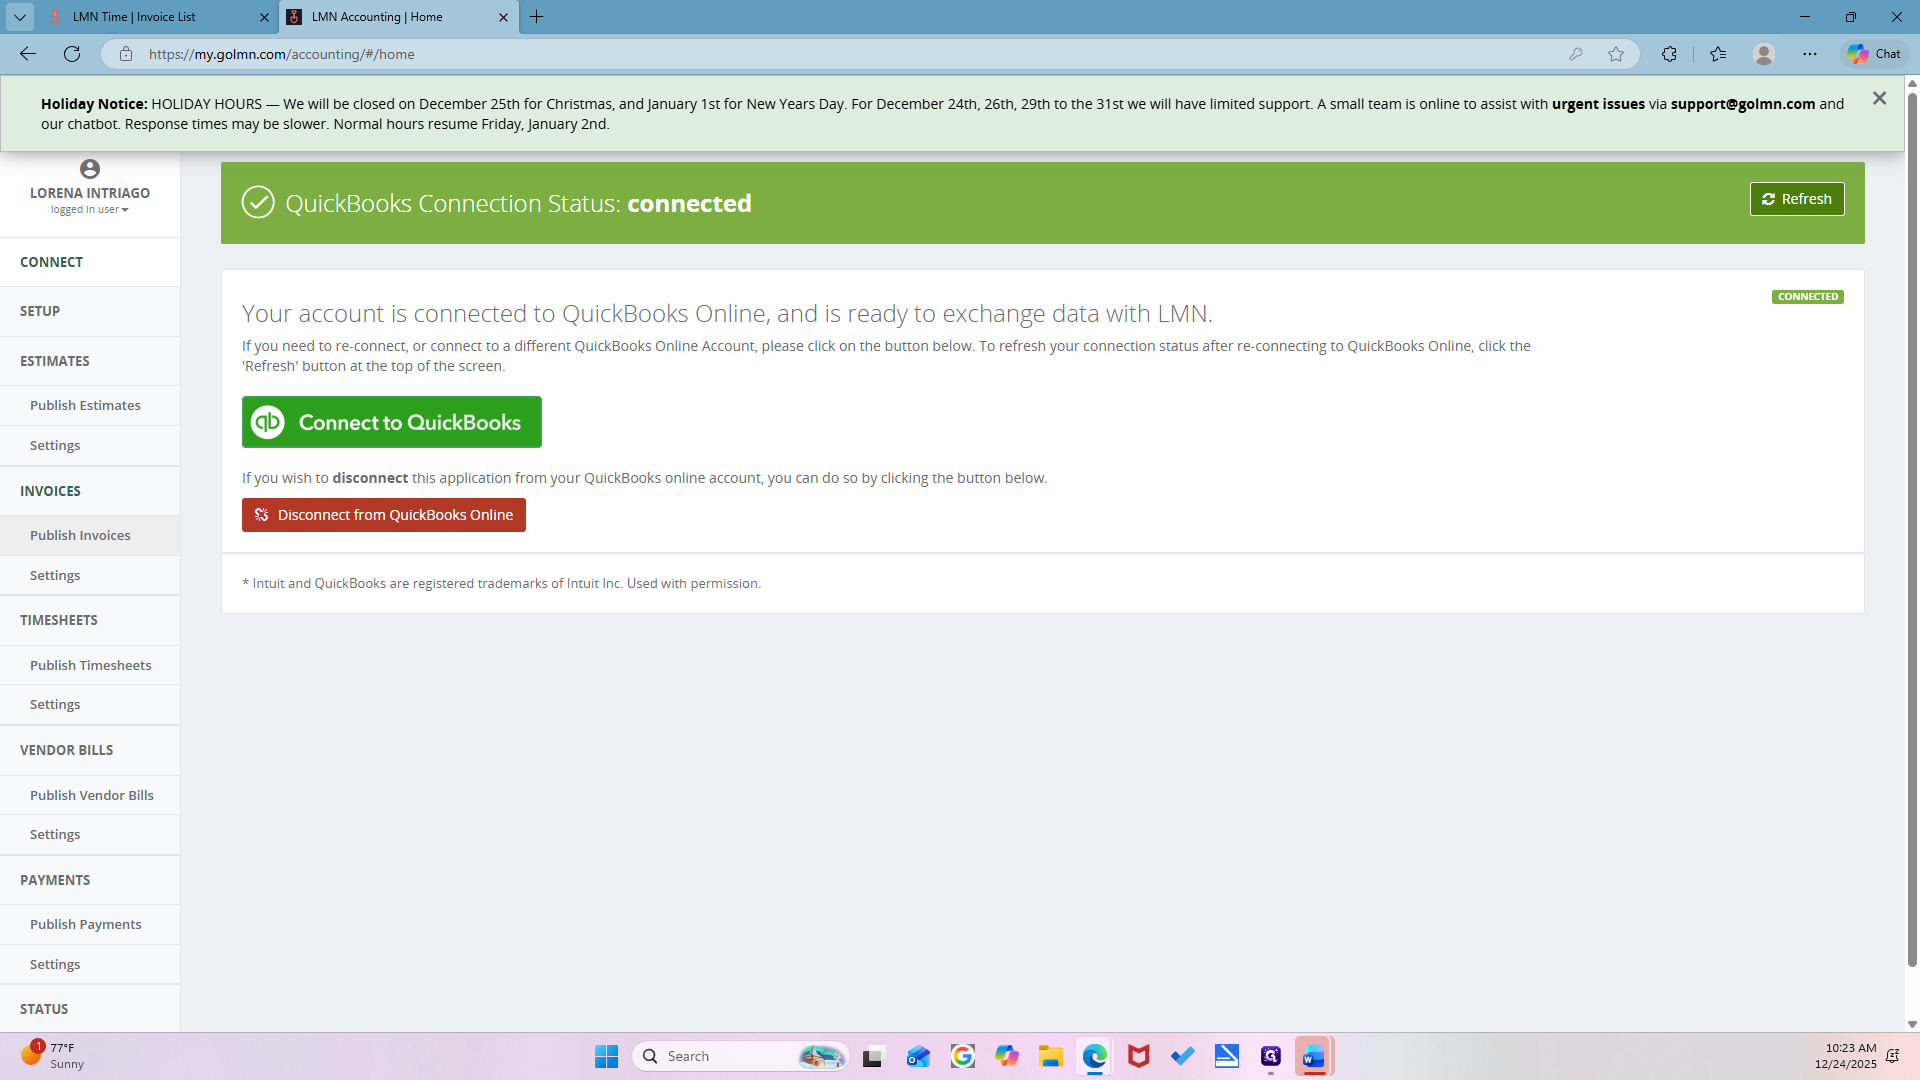Image resolution: width=1920 pixels, height=1080 pixels.
Task: Go to Publish Invoices
Action: point(90,535)
